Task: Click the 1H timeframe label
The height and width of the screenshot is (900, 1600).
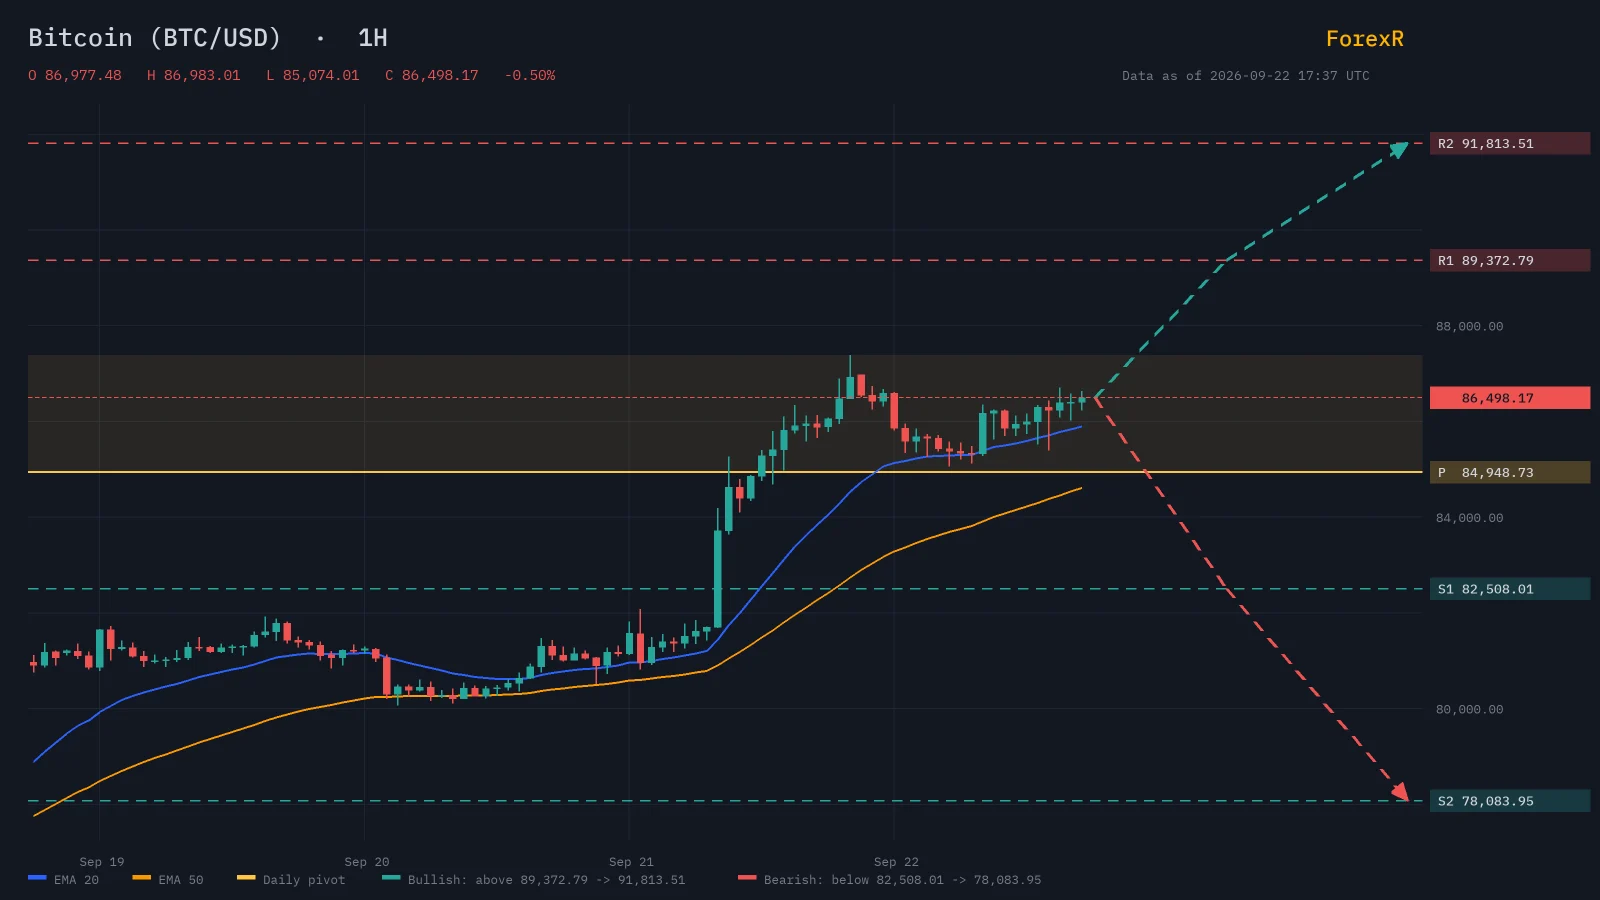Action: tap(373, 38)
